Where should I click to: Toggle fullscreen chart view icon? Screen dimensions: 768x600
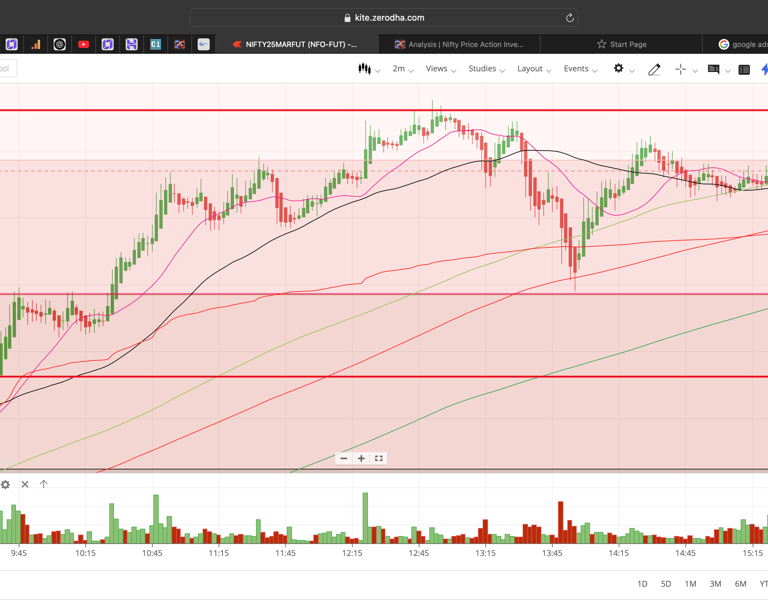[379, 458]
